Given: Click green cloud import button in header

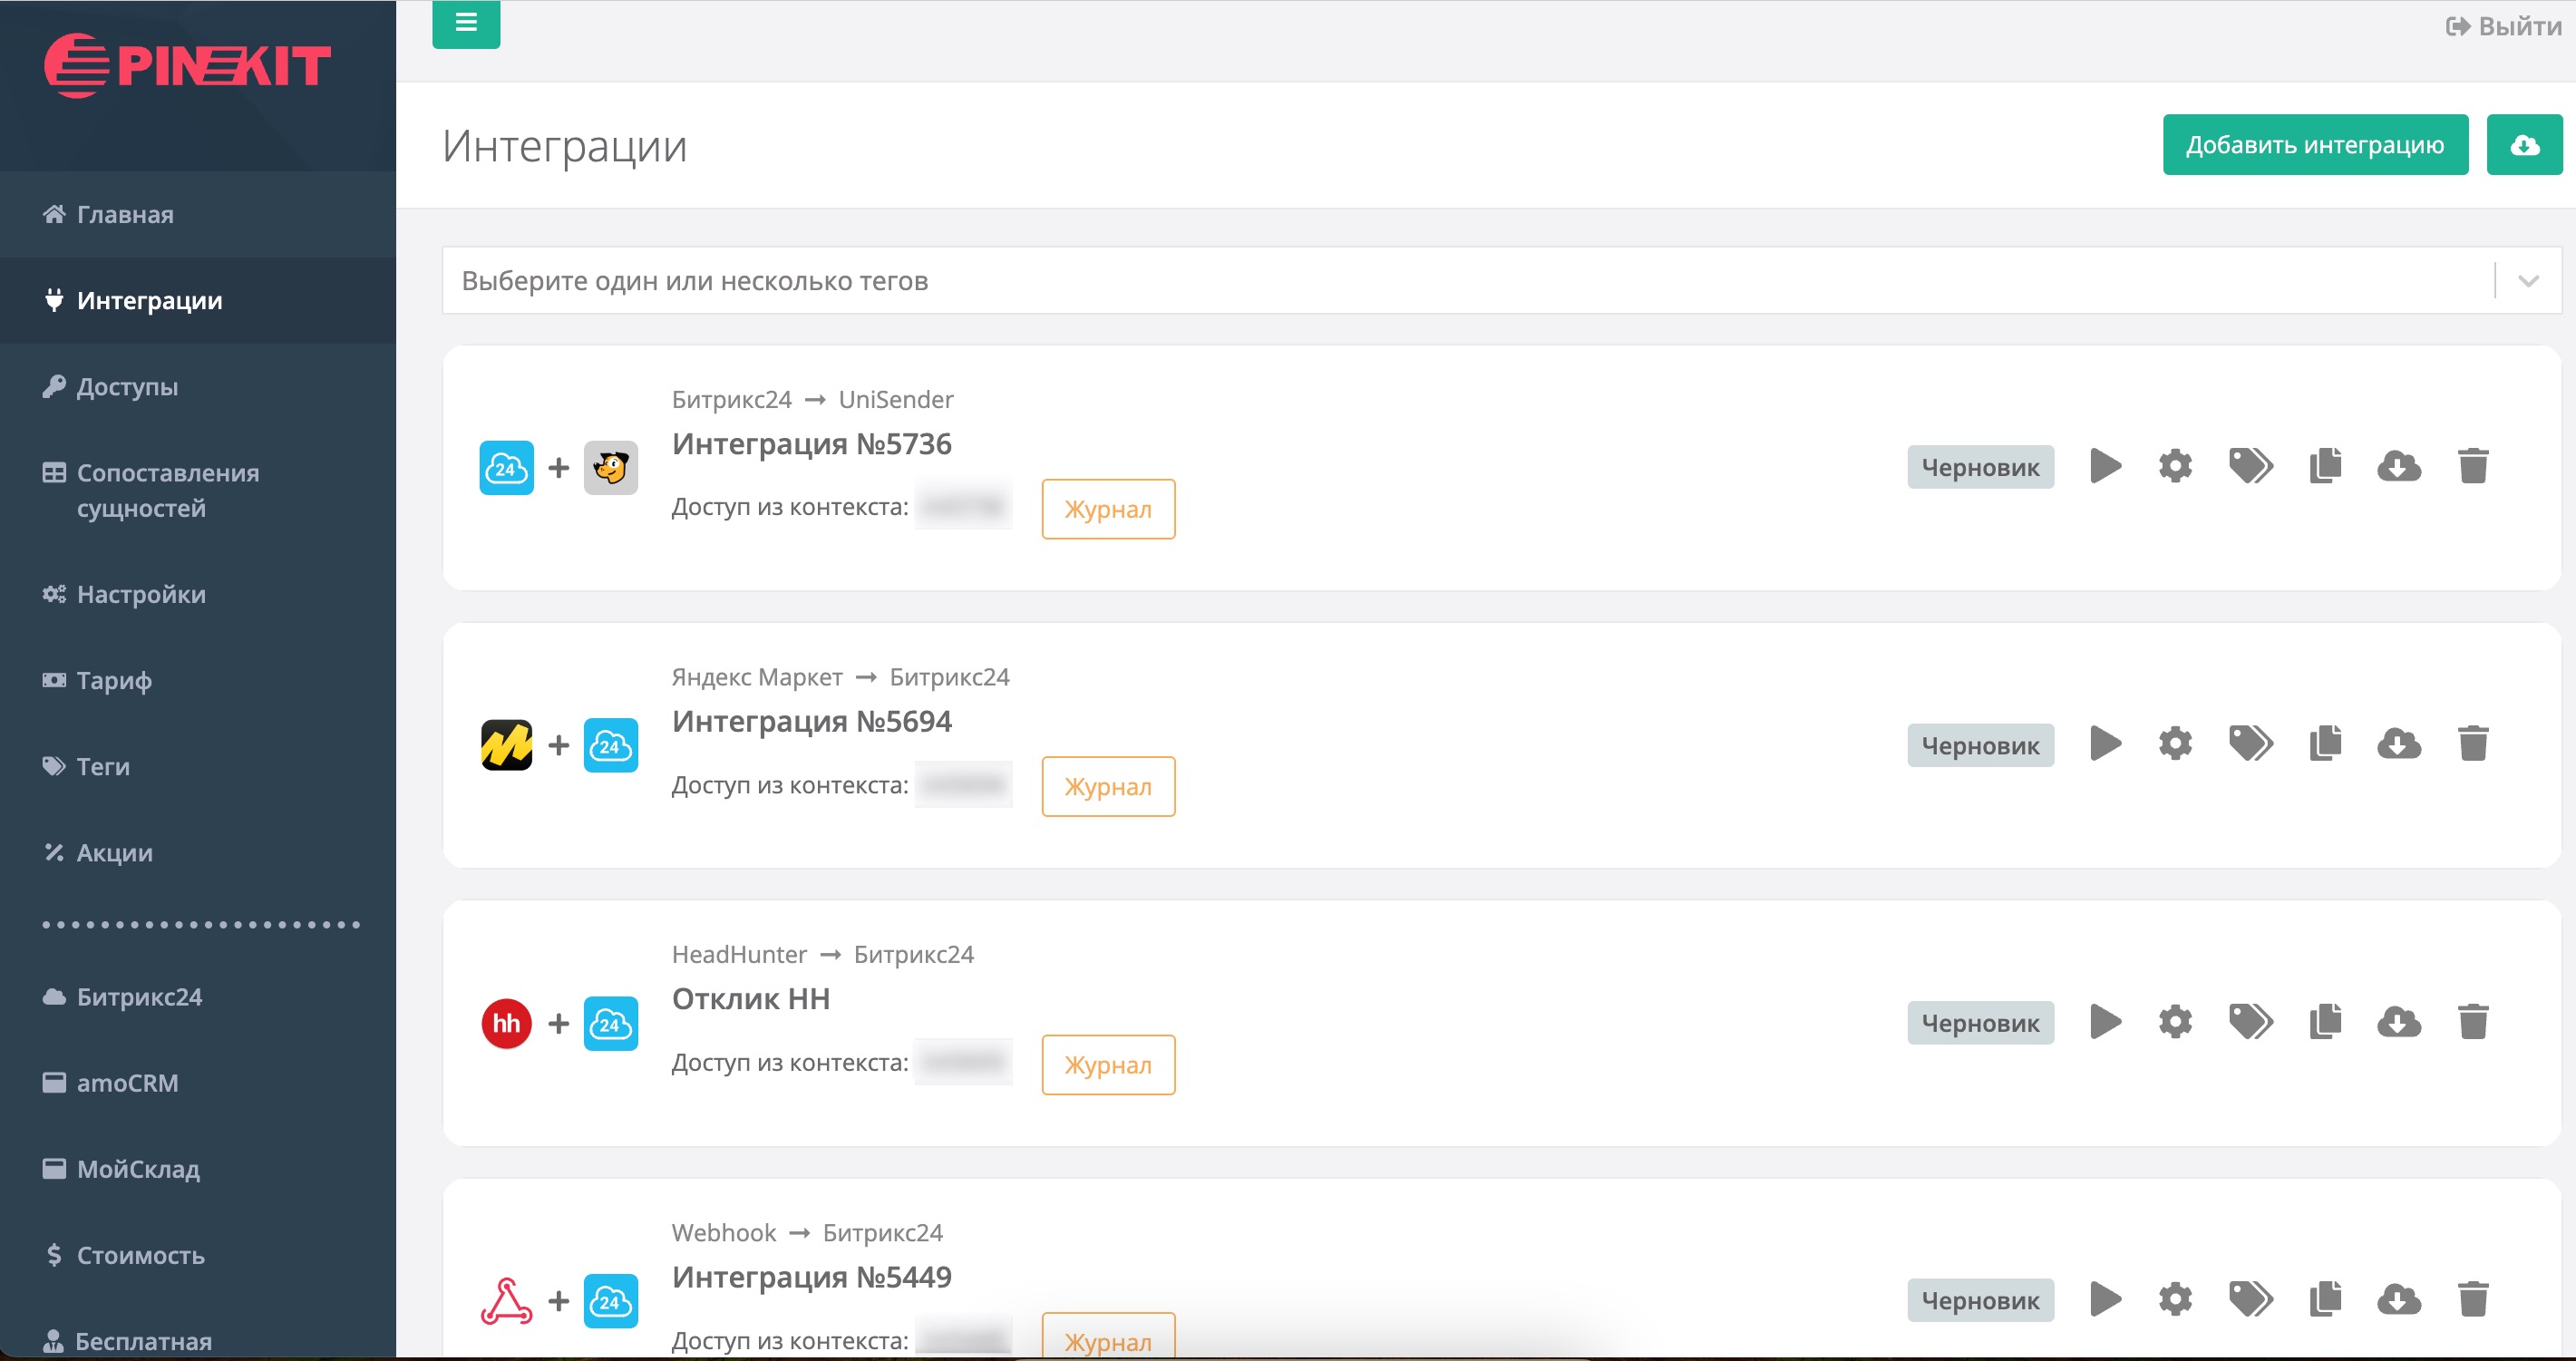Looking at the screenshot, I should 2524,145.
